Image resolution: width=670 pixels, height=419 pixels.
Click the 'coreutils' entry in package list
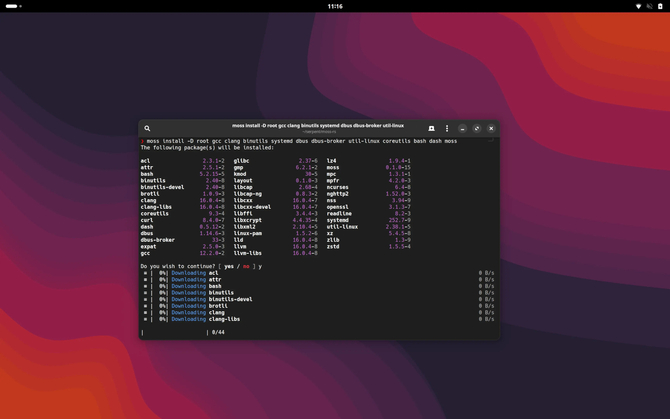pos(155,214)
